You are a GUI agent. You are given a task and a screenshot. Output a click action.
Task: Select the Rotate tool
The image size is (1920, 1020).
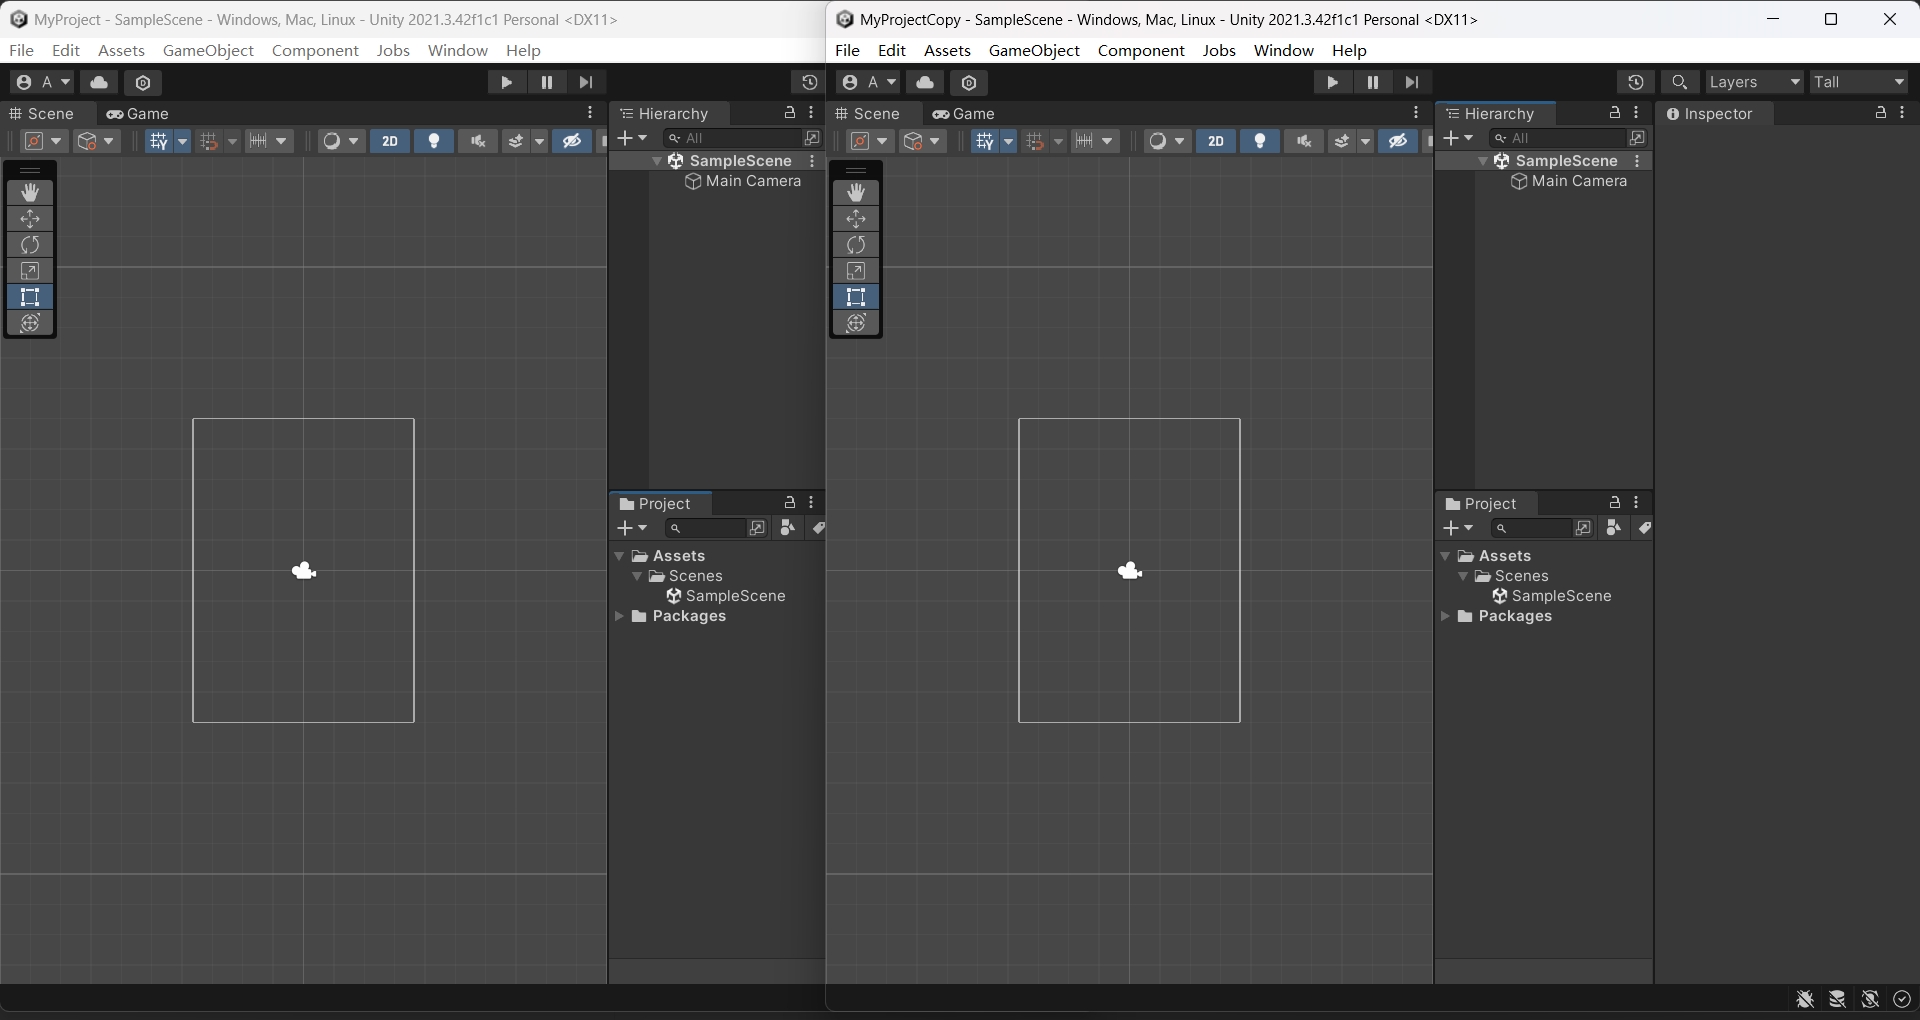(x=30, y=245)
